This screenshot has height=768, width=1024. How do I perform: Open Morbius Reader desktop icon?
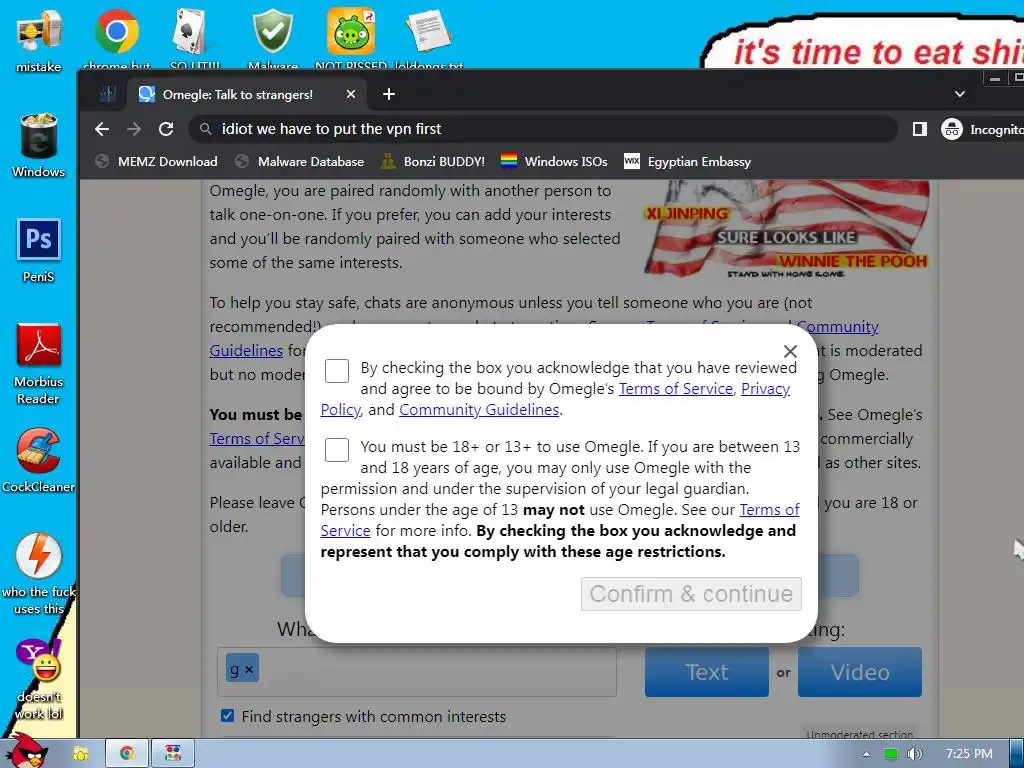(39, 364)
